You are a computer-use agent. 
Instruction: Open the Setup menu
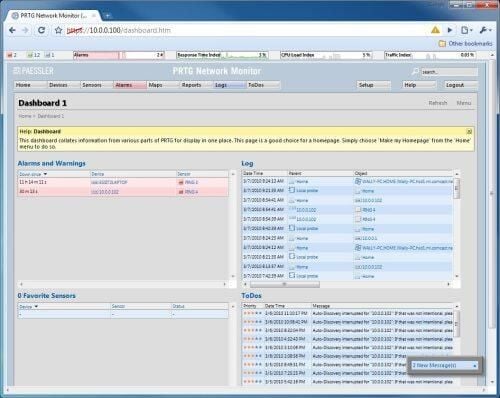373,85
